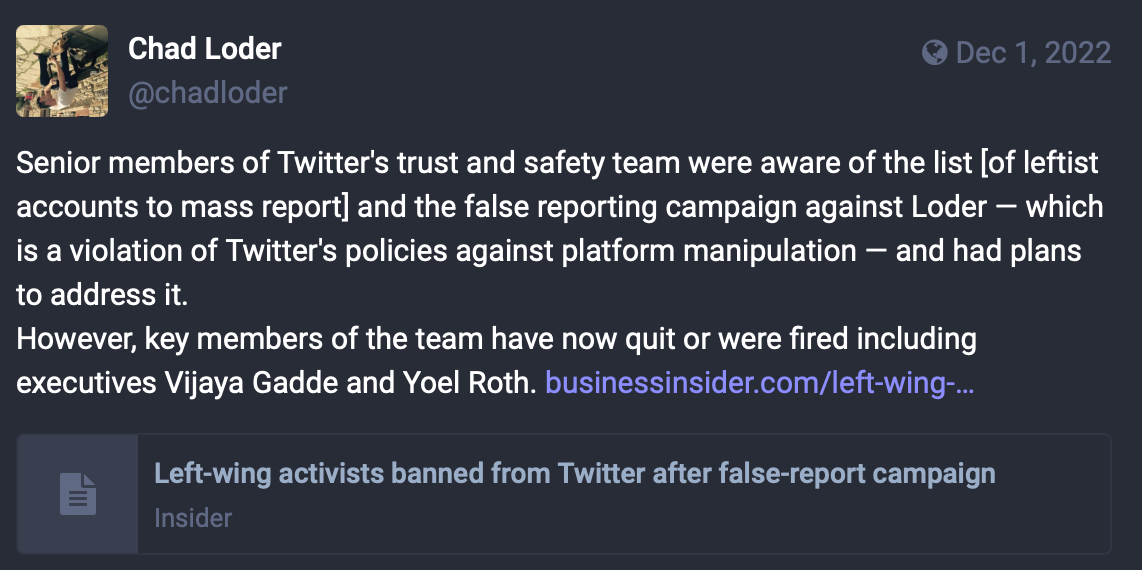Click the document icon in preview card

pyautogui.click(x=78, y=494)
